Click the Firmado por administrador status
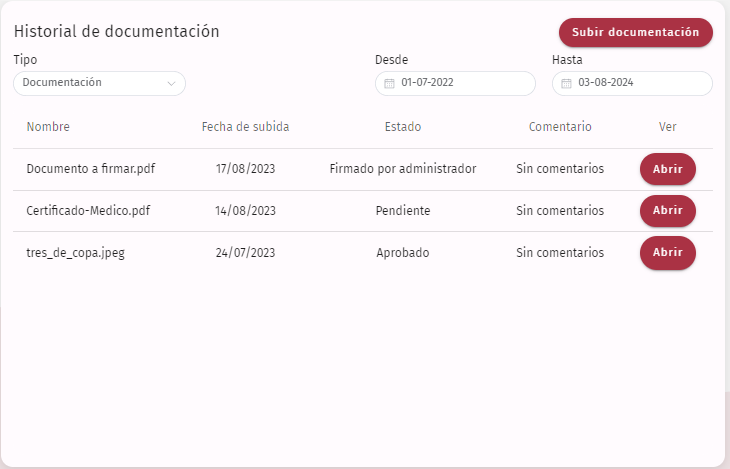 click(x=403, y=169)
